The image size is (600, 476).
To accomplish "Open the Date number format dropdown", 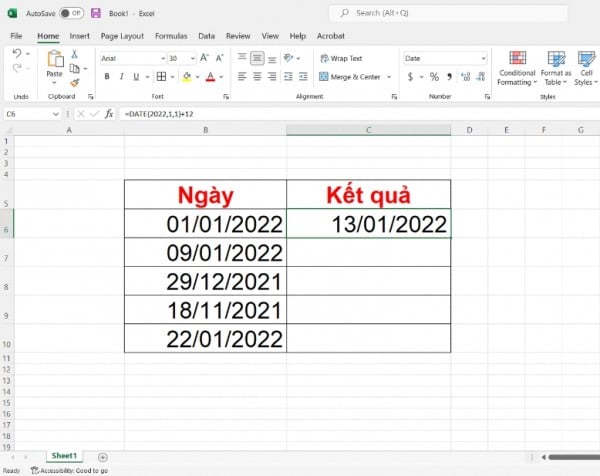I will pos(483,59).
